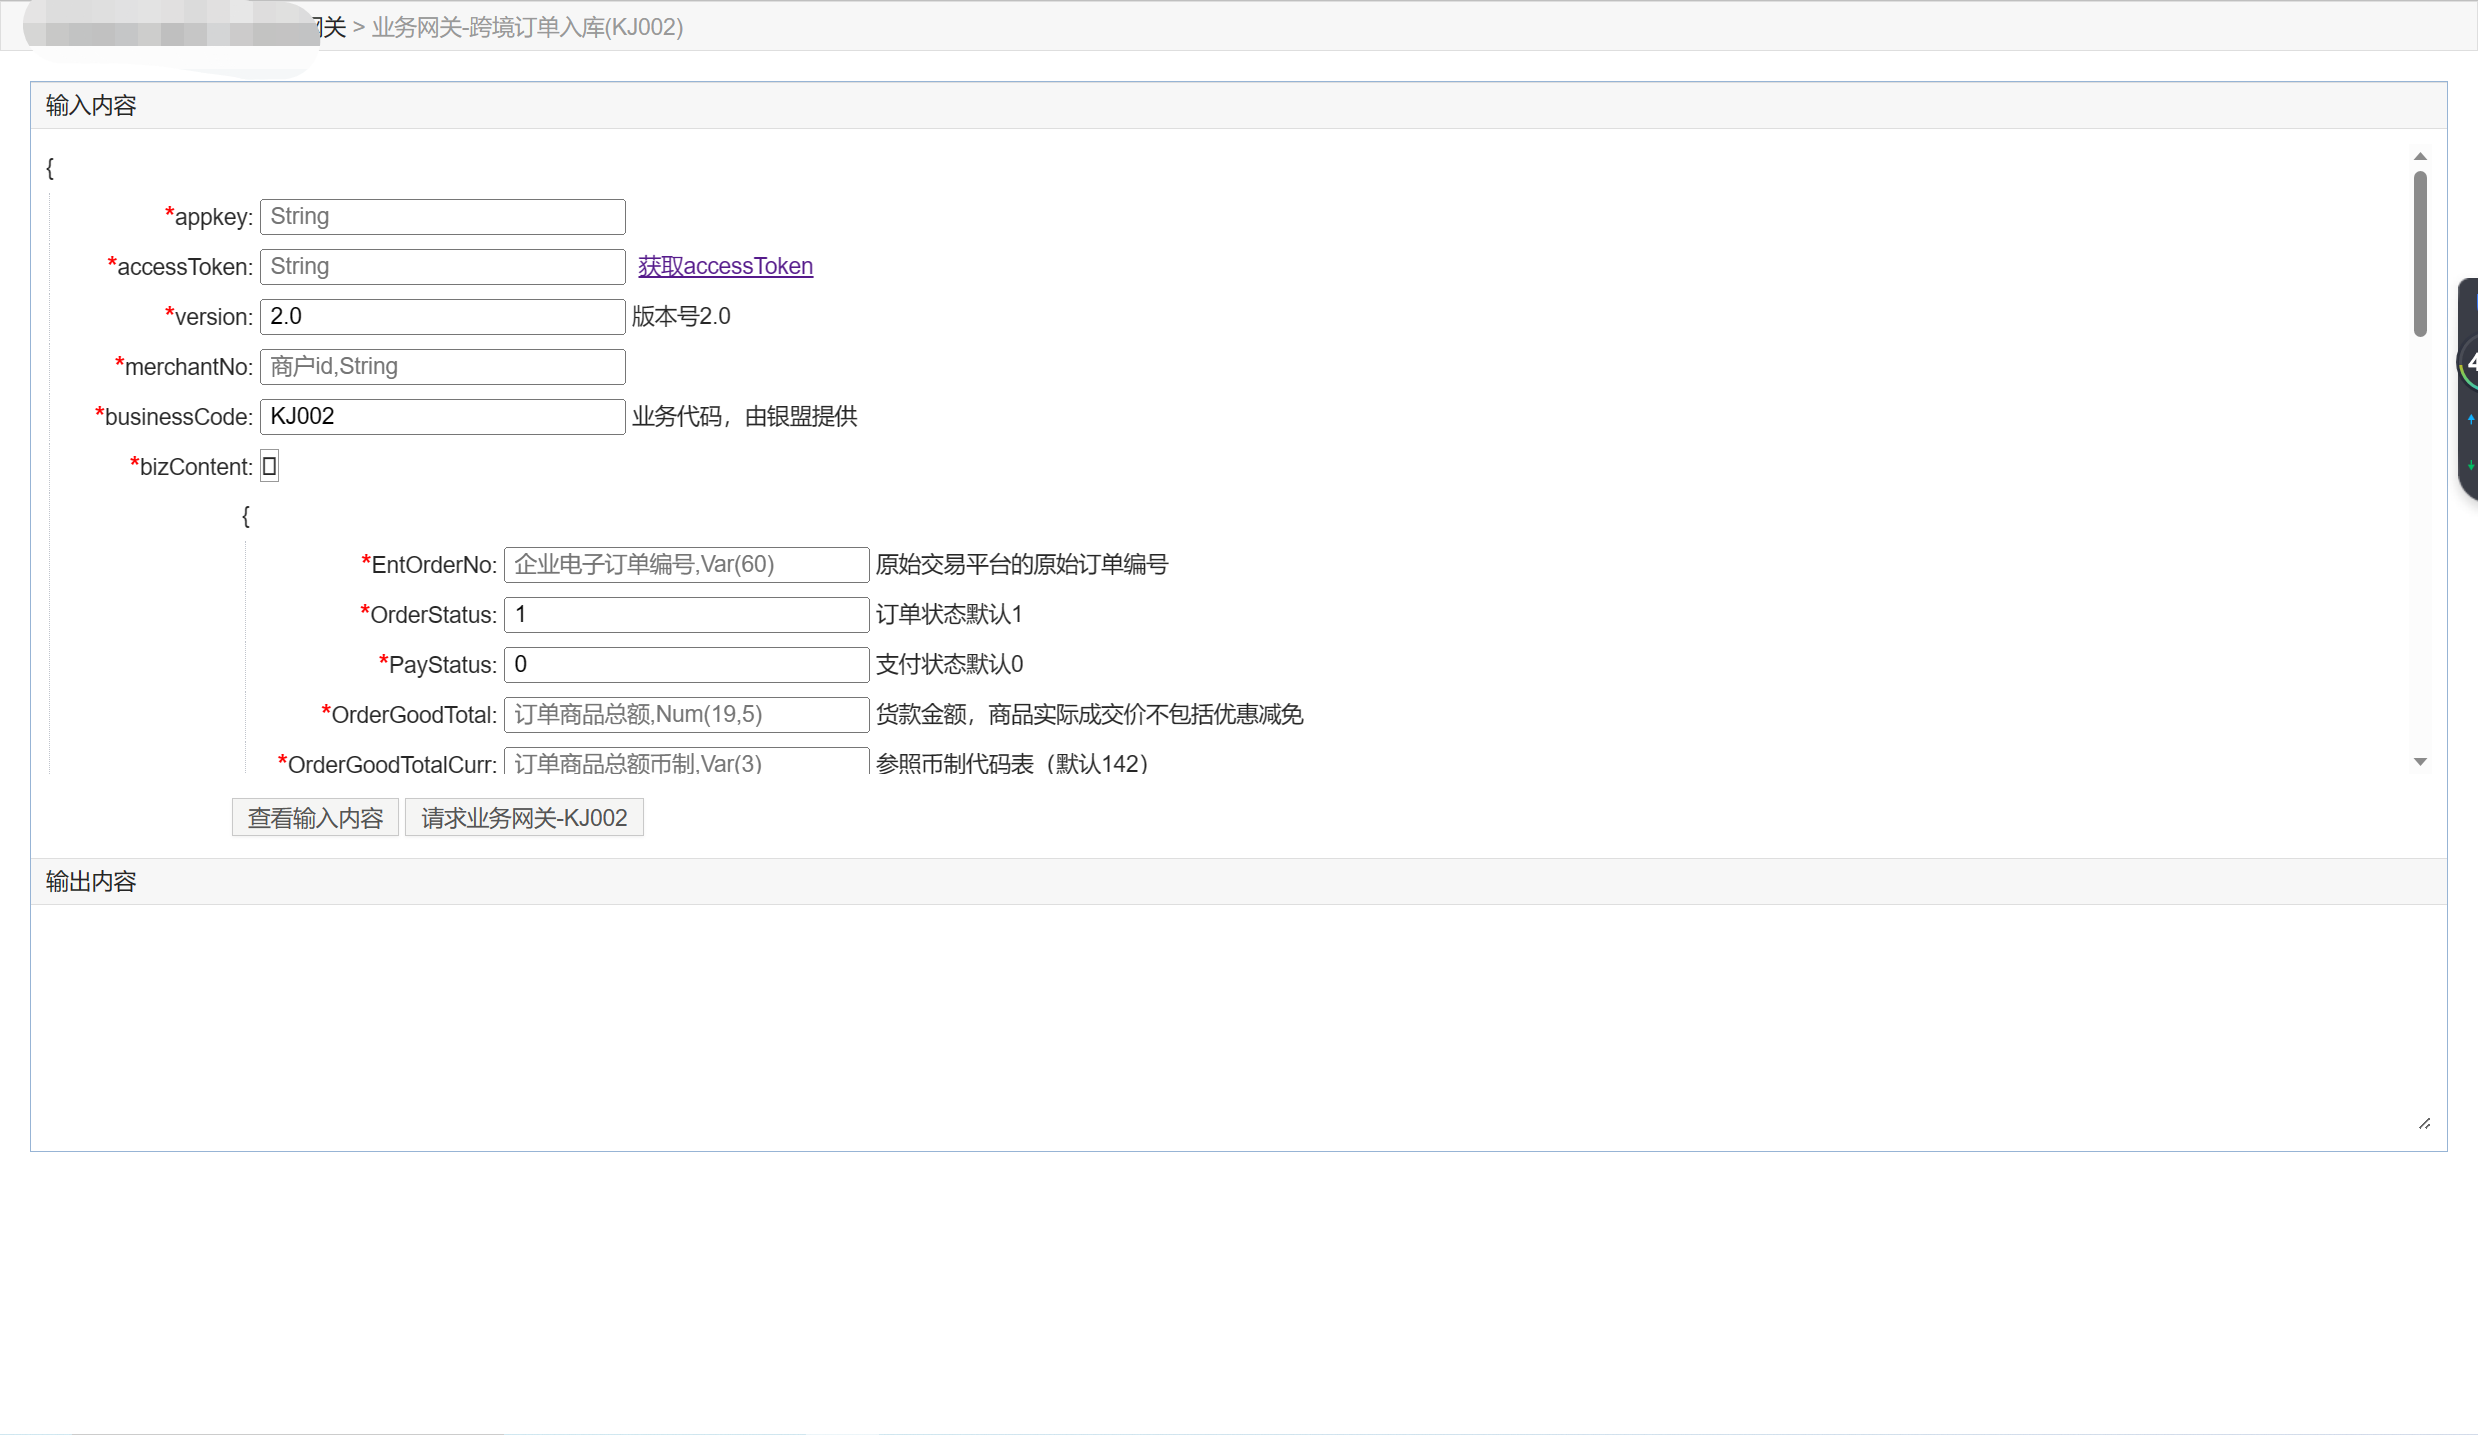This screenshot has width=2478, height=1435.
Task: Click the 输出内容 panel header
Action: tap(1238, 882)
